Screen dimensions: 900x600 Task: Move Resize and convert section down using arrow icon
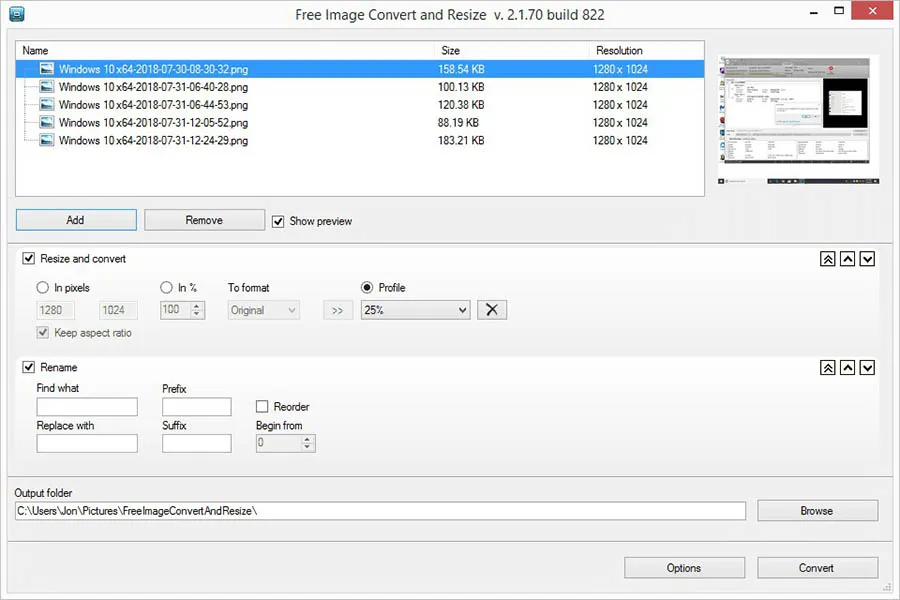(867, 258)
